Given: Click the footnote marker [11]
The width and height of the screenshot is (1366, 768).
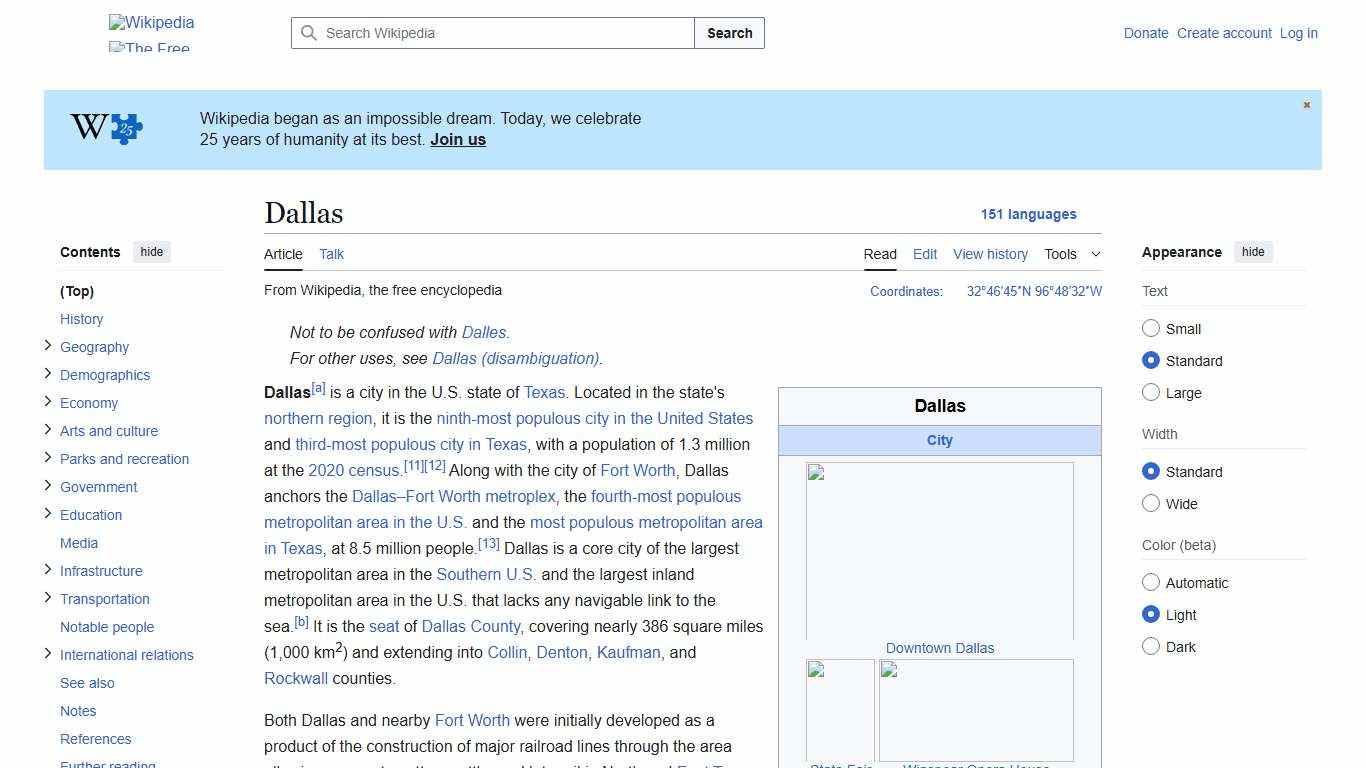Looking at the screenshot, I should (414, 464).
